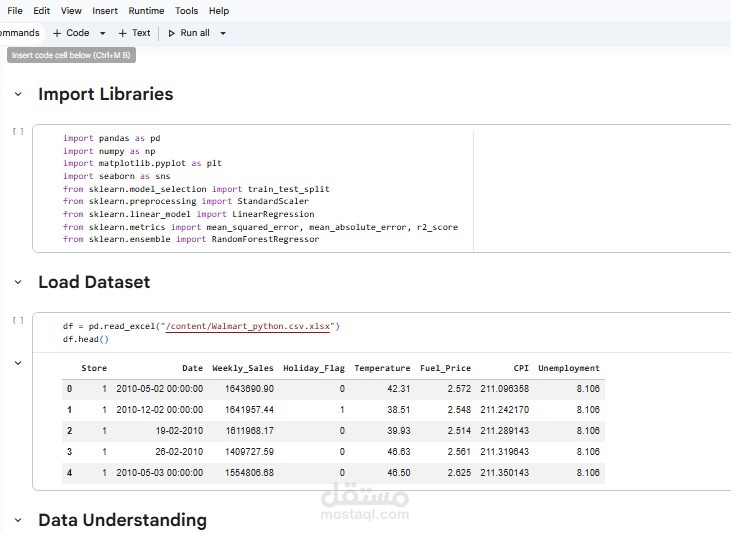This screenshot has height=533, width=731.
Task: Open the Edit menu
Action: [41, 11]
